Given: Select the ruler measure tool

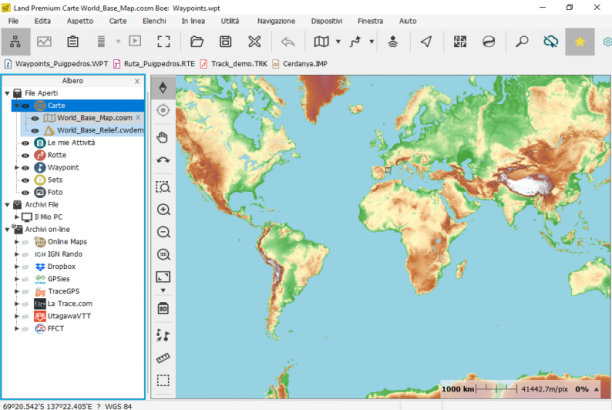Looking at the screenshot, I should [163, 358].
